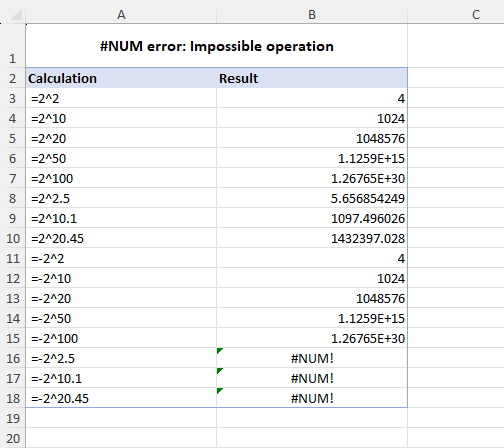Image resolution: width=504 pixels, height=448 pixels.
Task: Select column B header
Action: (312, 14)
